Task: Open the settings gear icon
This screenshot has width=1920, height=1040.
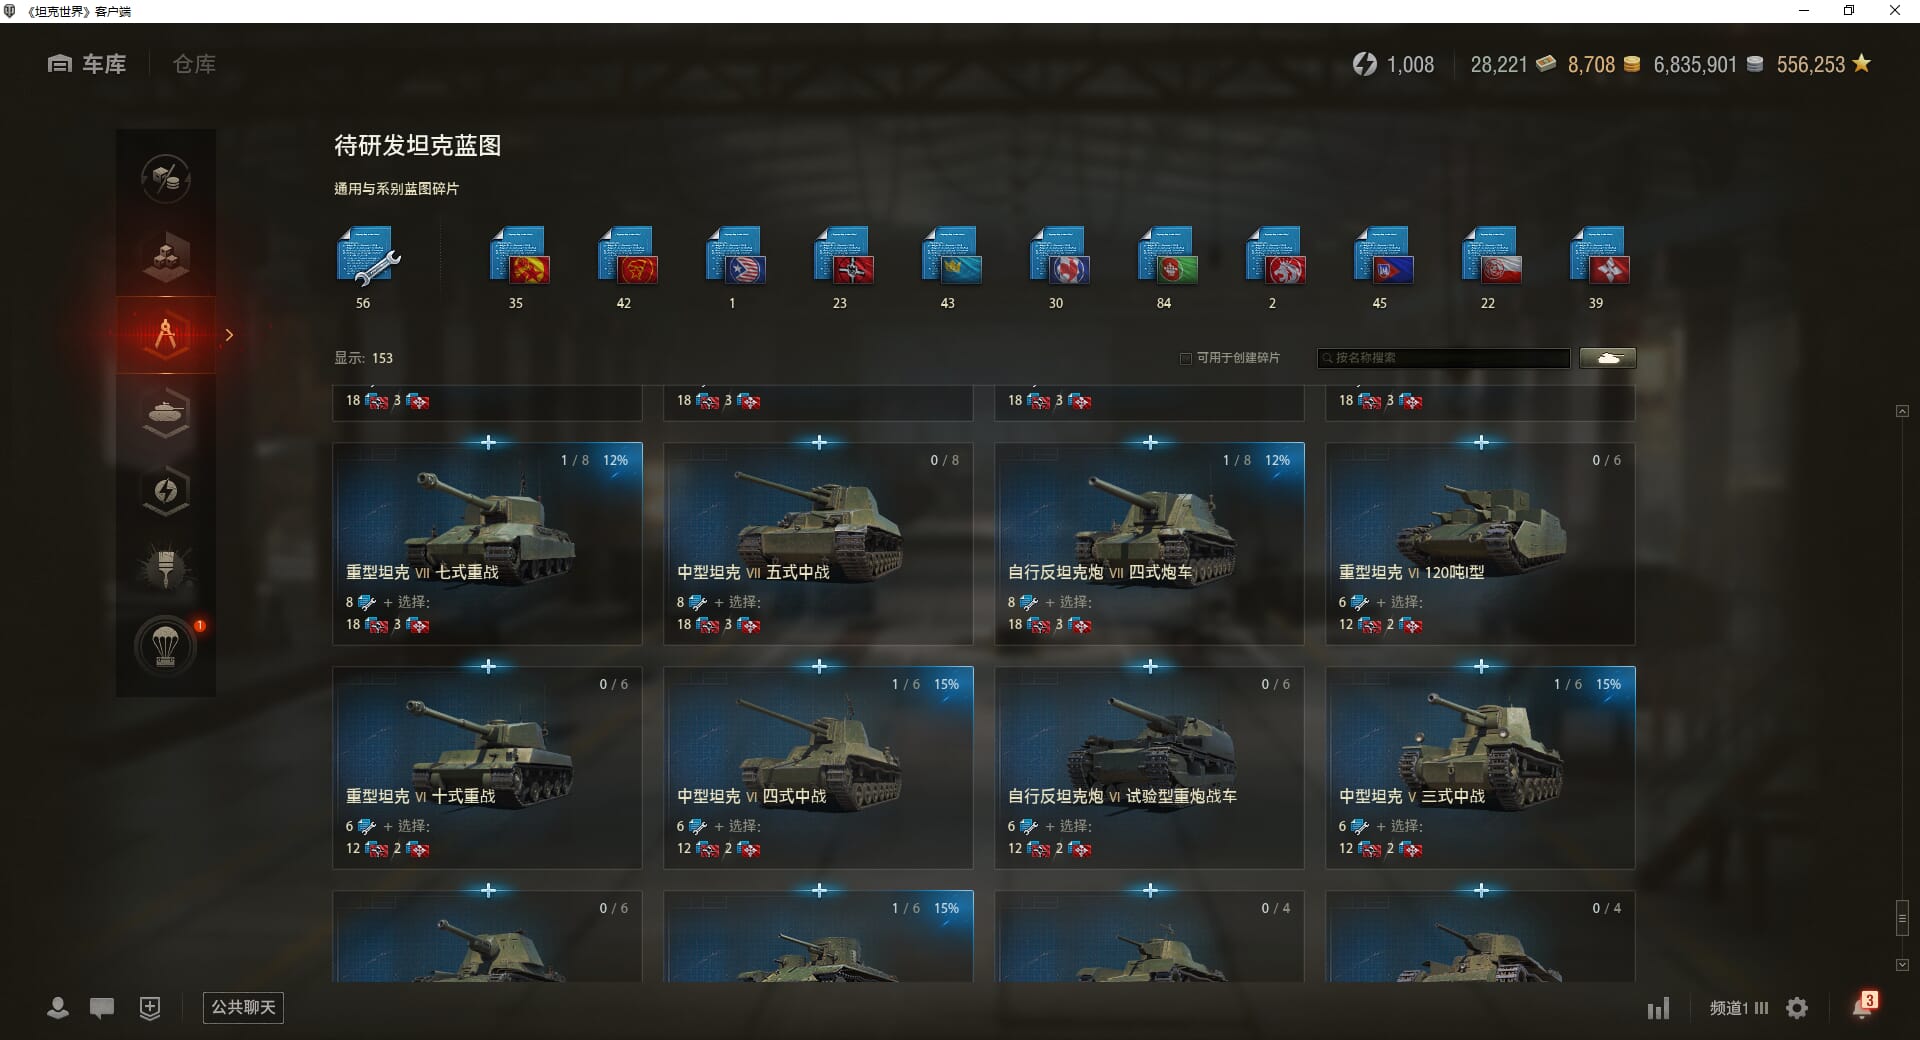Action: click(x=1797, y=1008)
